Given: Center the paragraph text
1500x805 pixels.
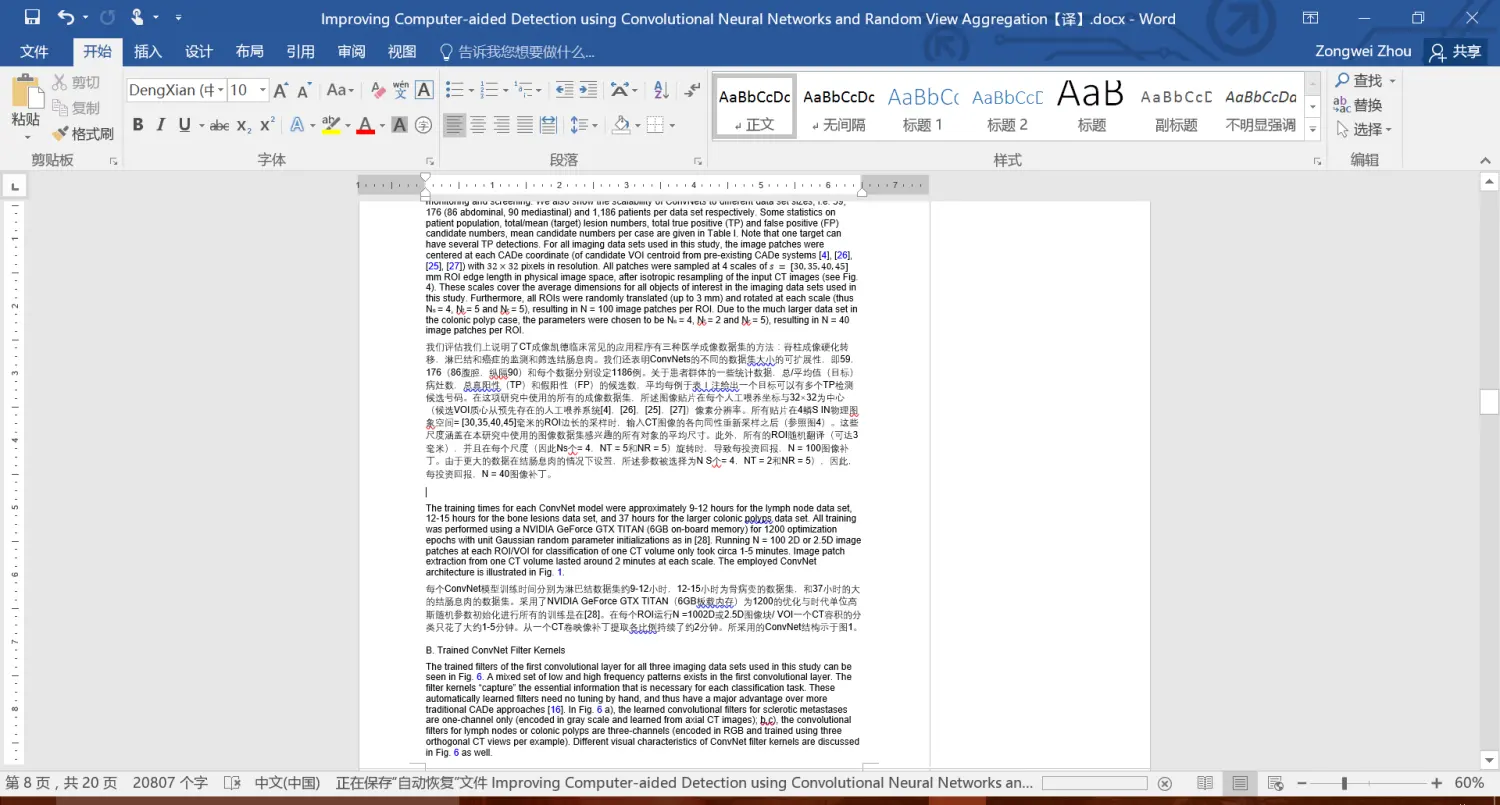Looking at the screenshot, I should (478, 125).
